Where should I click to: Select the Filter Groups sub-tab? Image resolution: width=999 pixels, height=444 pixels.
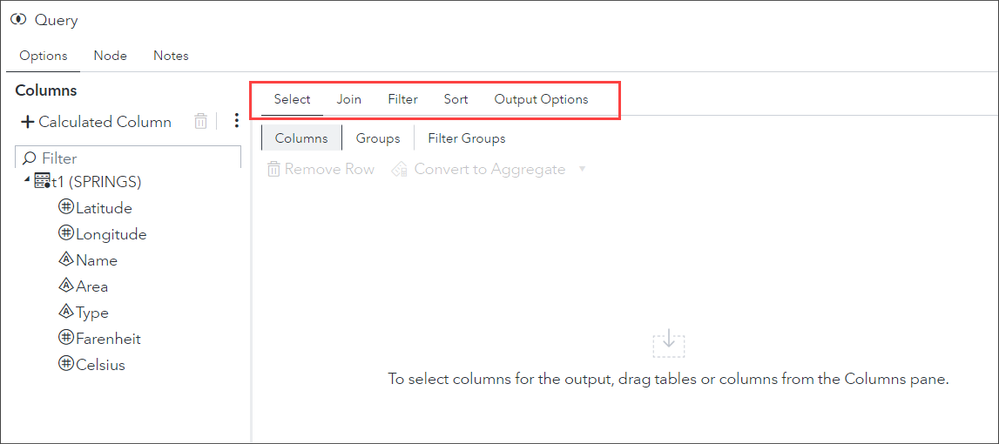[x=466, y=139]
